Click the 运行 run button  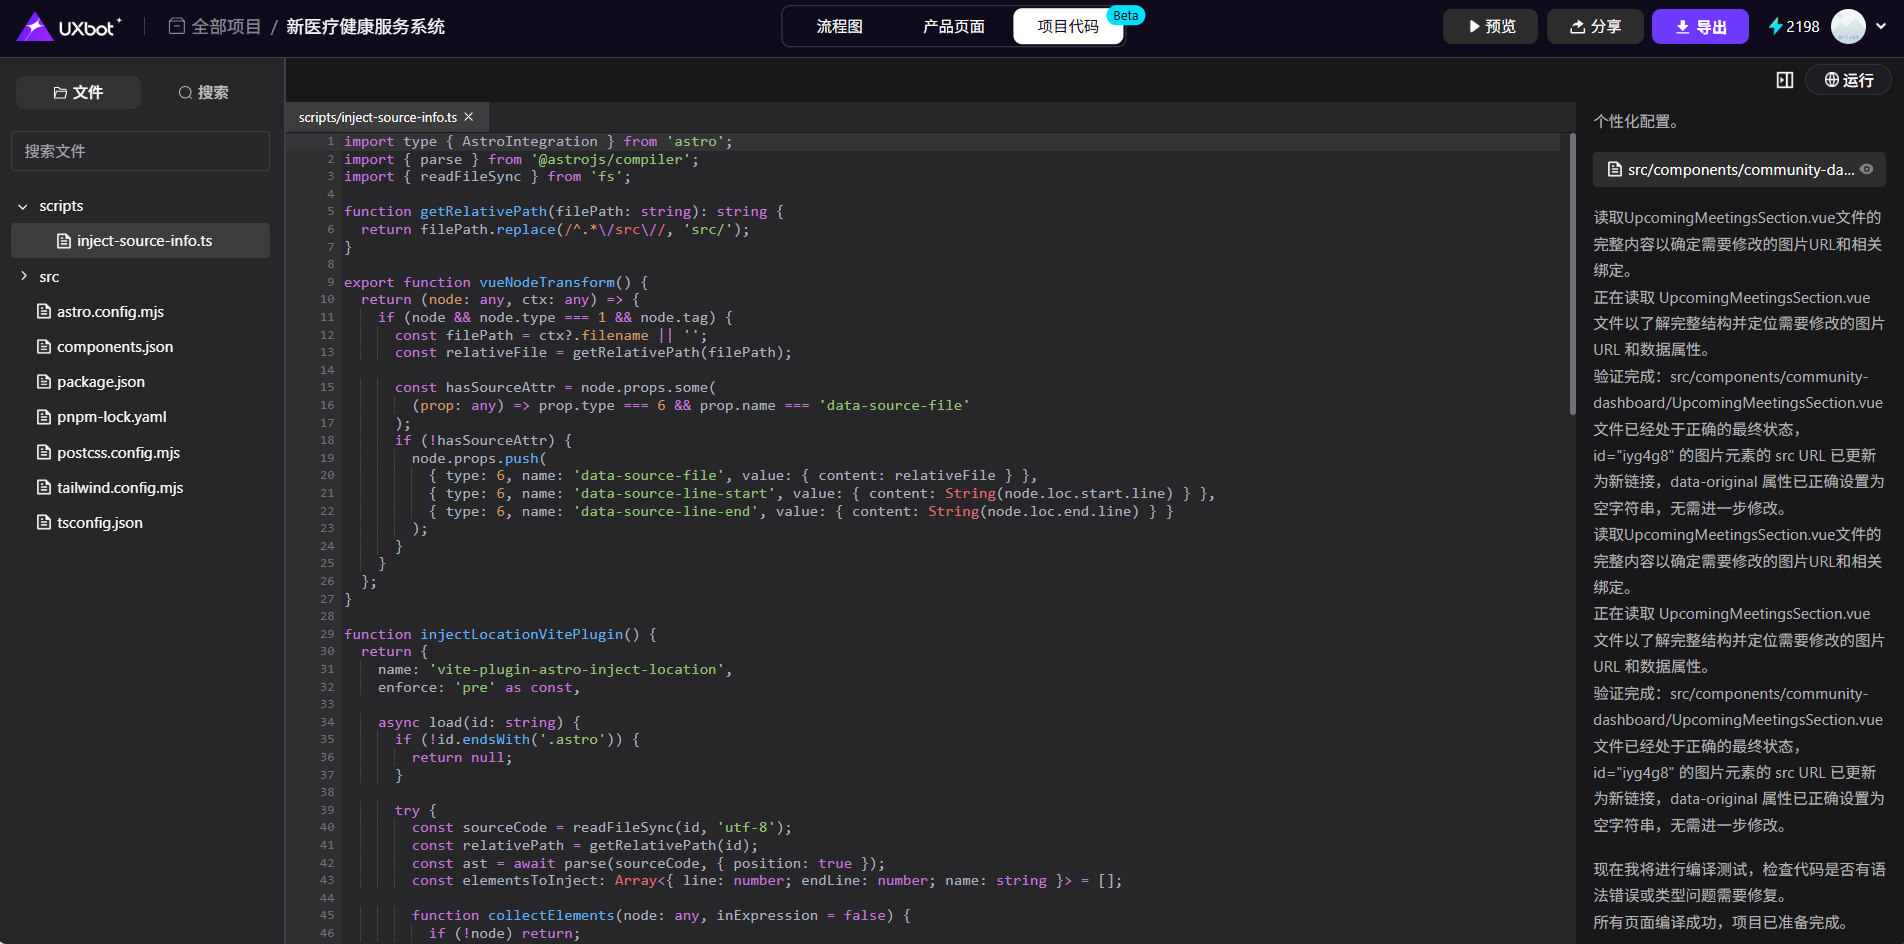[x=1848, y=80]
